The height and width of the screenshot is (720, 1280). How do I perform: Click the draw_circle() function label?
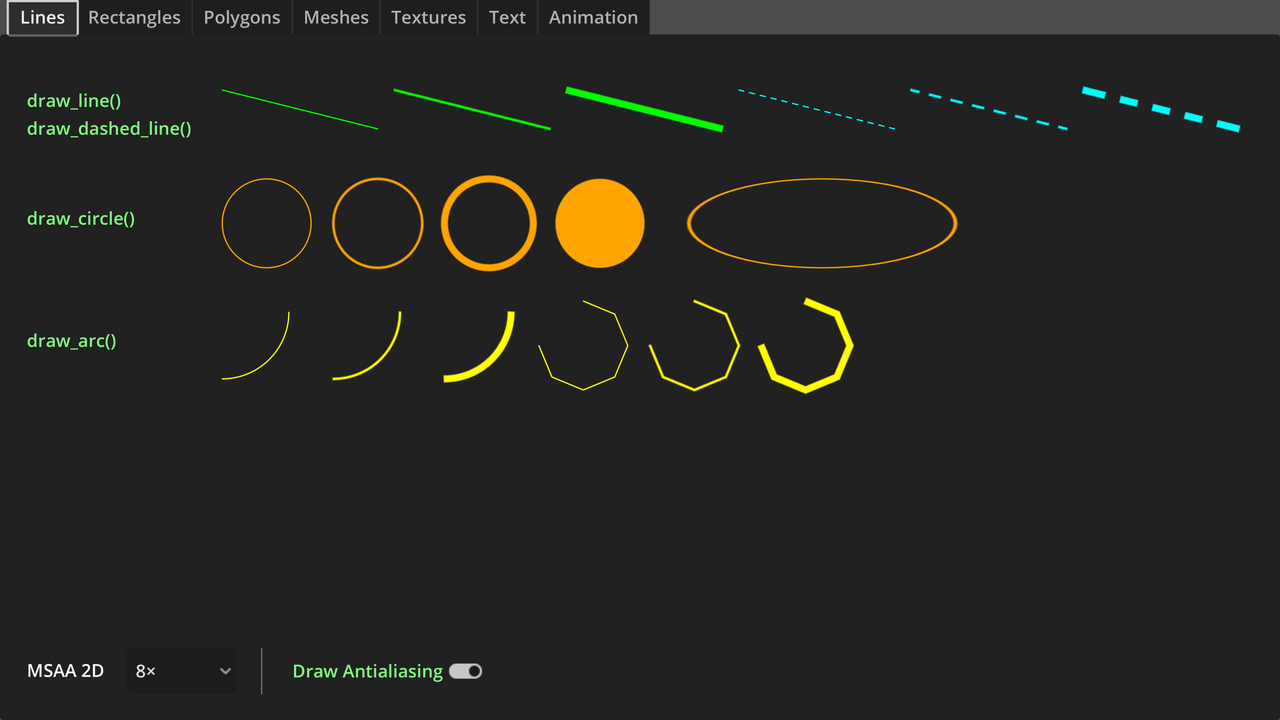pos(80,218)
